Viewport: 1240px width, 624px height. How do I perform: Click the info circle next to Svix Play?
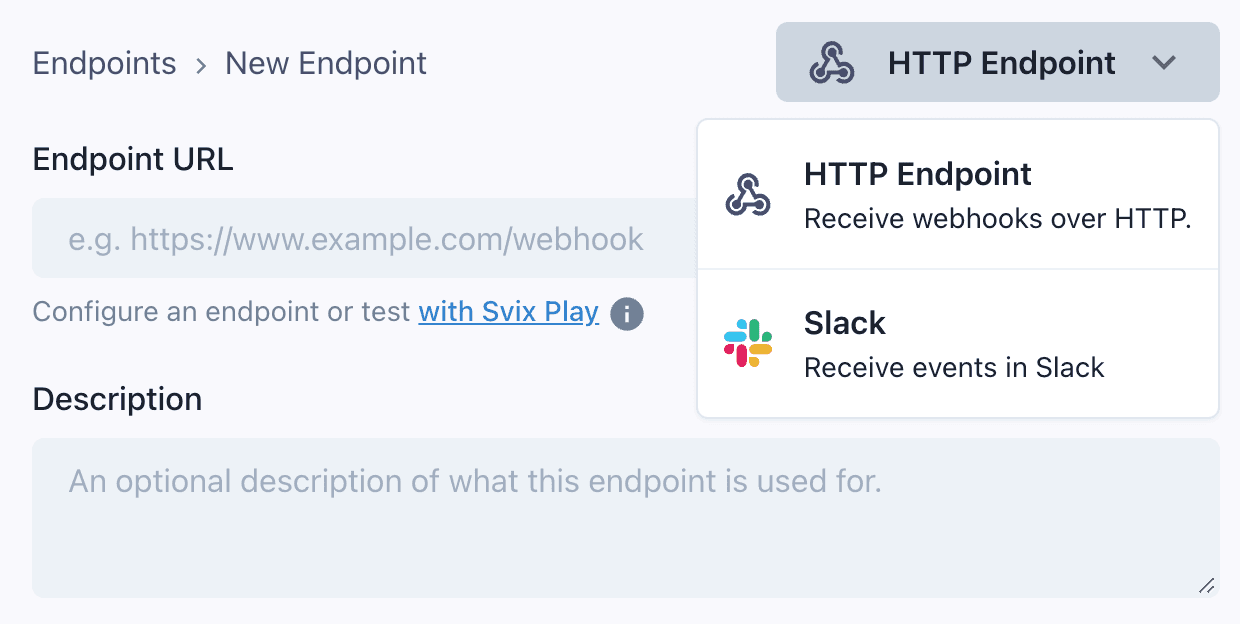627,313
